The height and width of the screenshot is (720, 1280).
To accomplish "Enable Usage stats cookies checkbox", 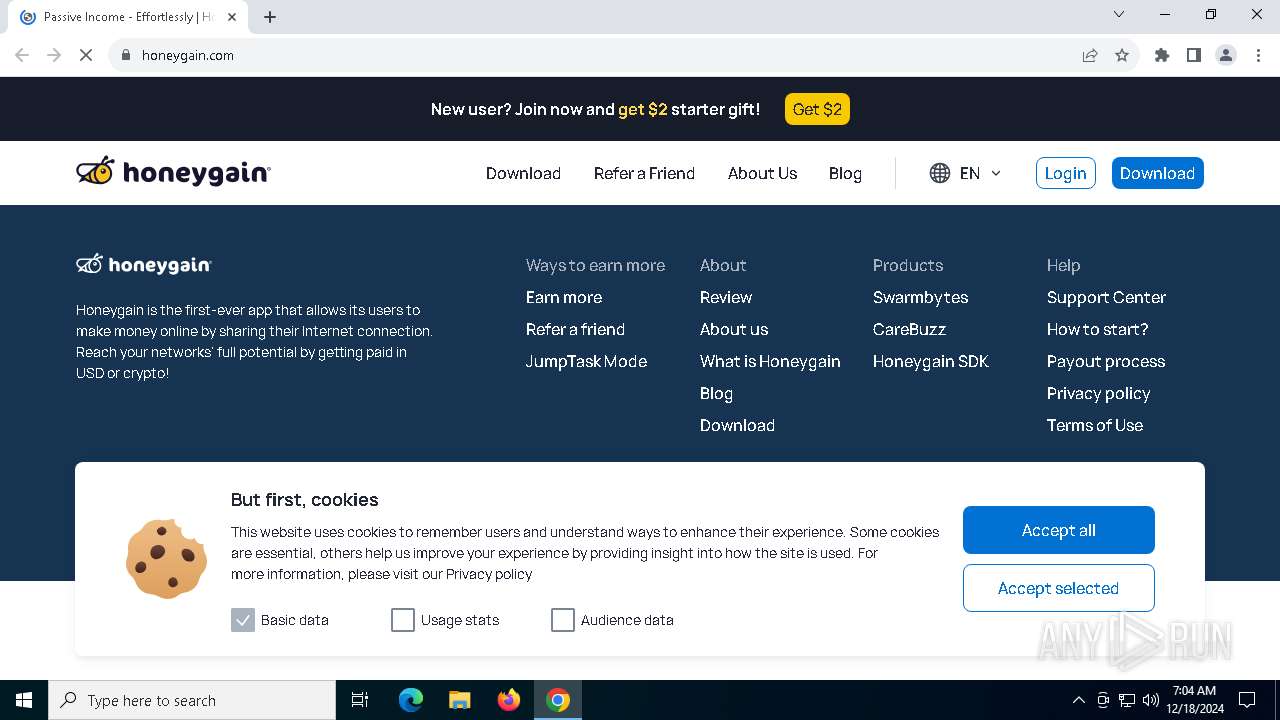I will pos(403,620).
